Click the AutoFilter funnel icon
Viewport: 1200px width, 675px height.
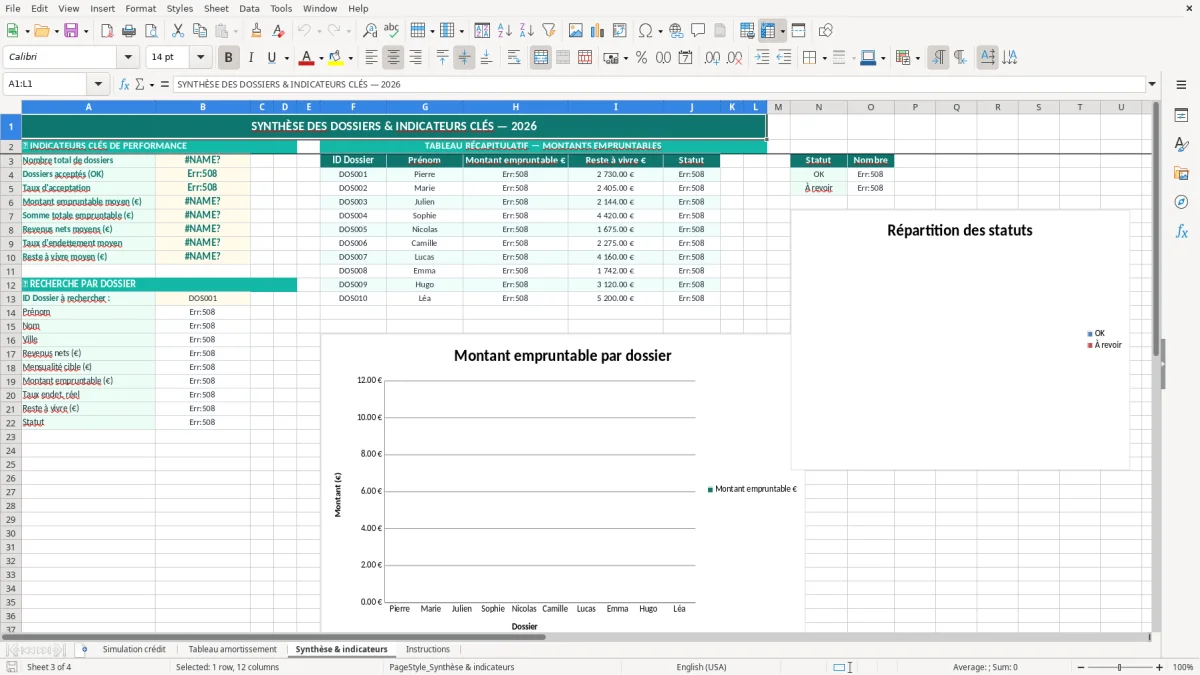coord(549,31)
